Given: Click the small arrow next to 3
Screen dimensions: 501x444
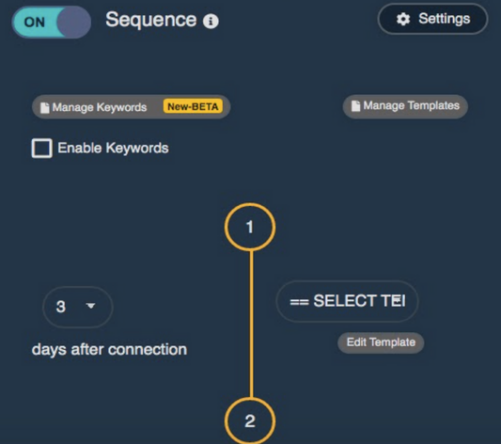Looking at the screenshot, I should (x=91, y=306).
